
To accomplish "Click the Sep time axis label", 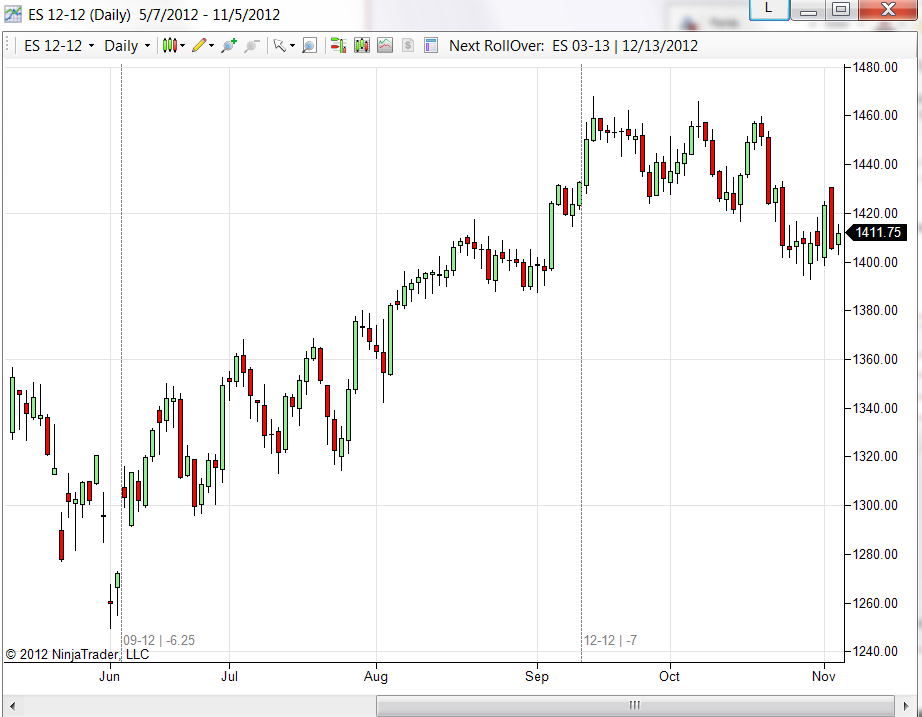I will click(x=537, y=676).
